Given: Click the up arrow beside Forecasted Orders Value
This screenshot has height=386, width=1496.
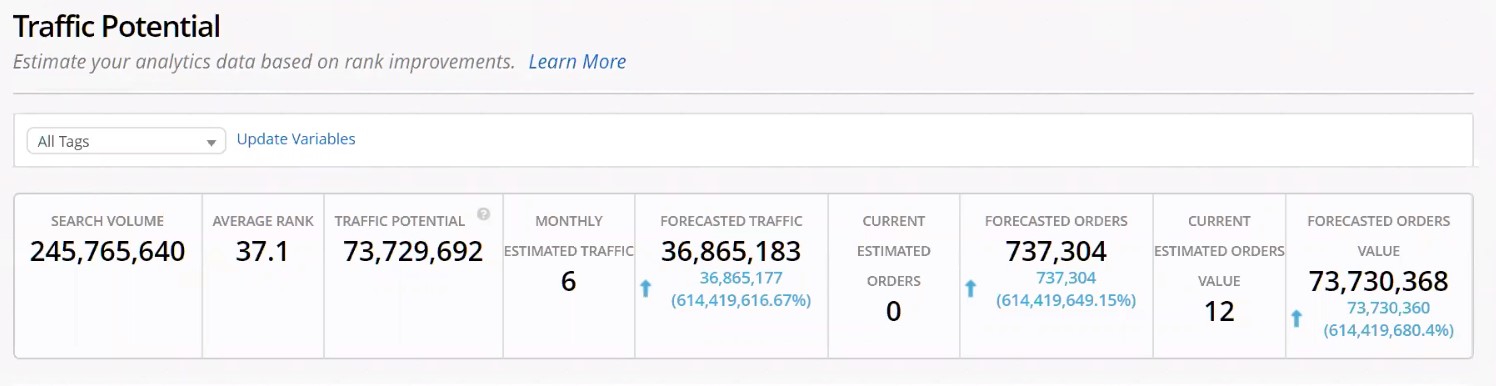Looking at the screenshot, I should pos(1297,319).
